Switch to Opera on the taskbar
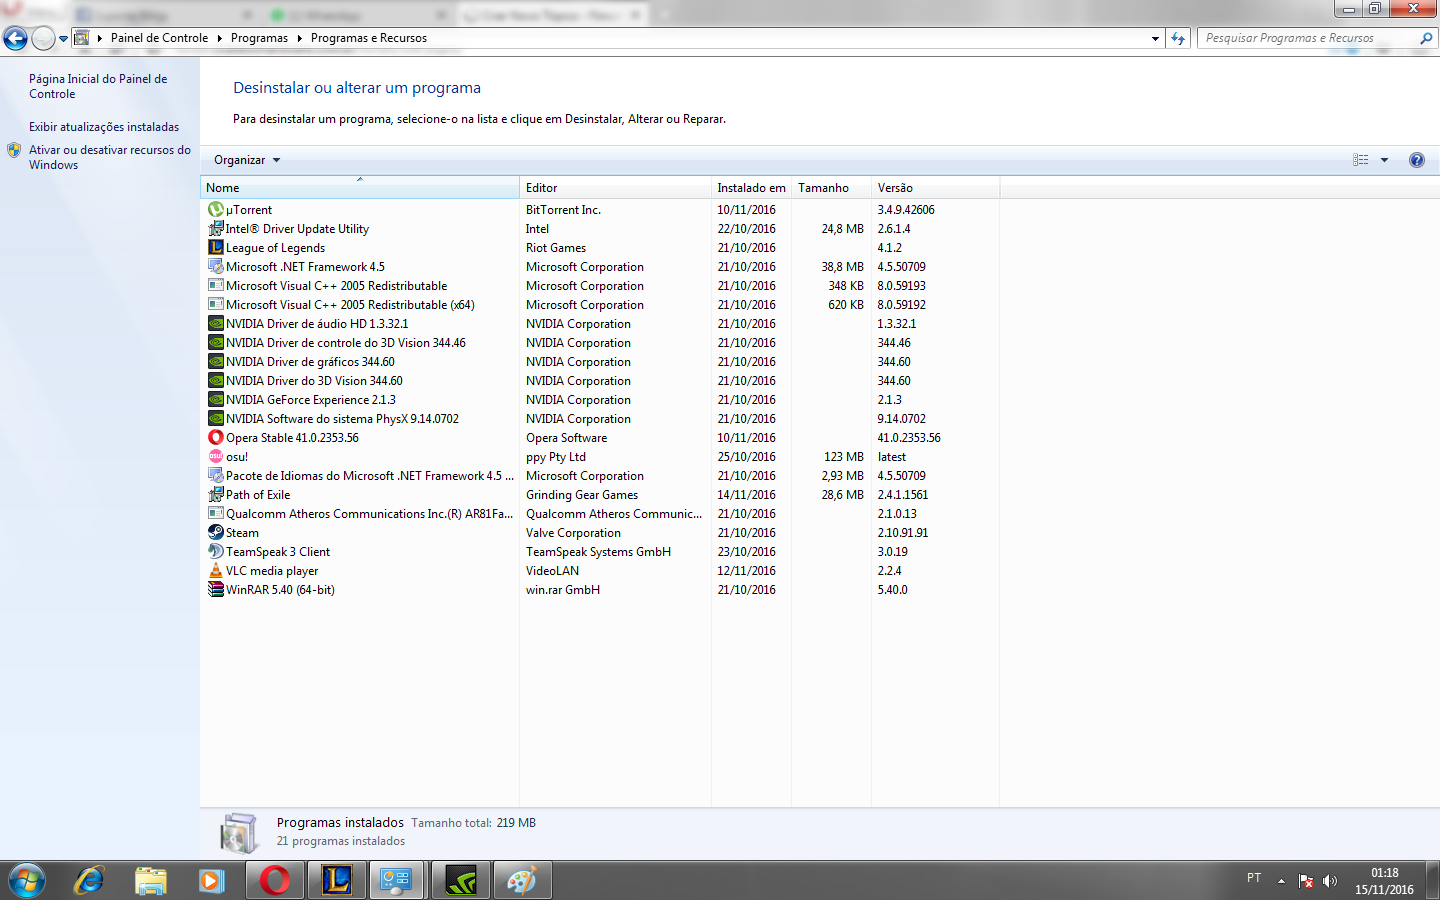Screen dimensions: 1440x900 (x=275, y=880)
